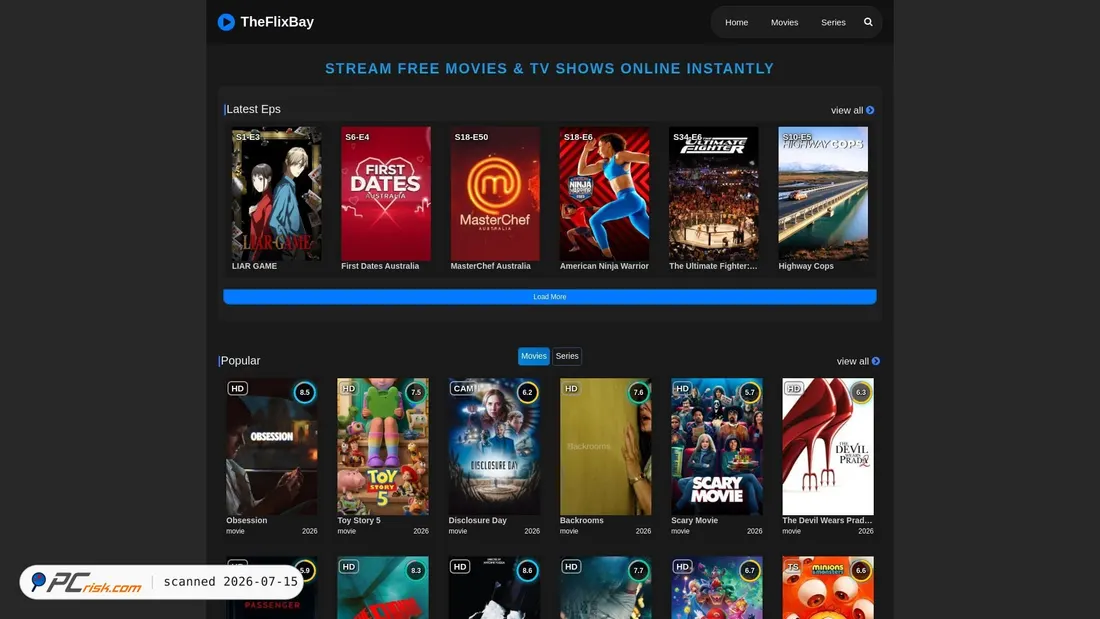Click the 'First Dates Australia' title text
Screen dimensions: 1100x619
coord(380,266)
